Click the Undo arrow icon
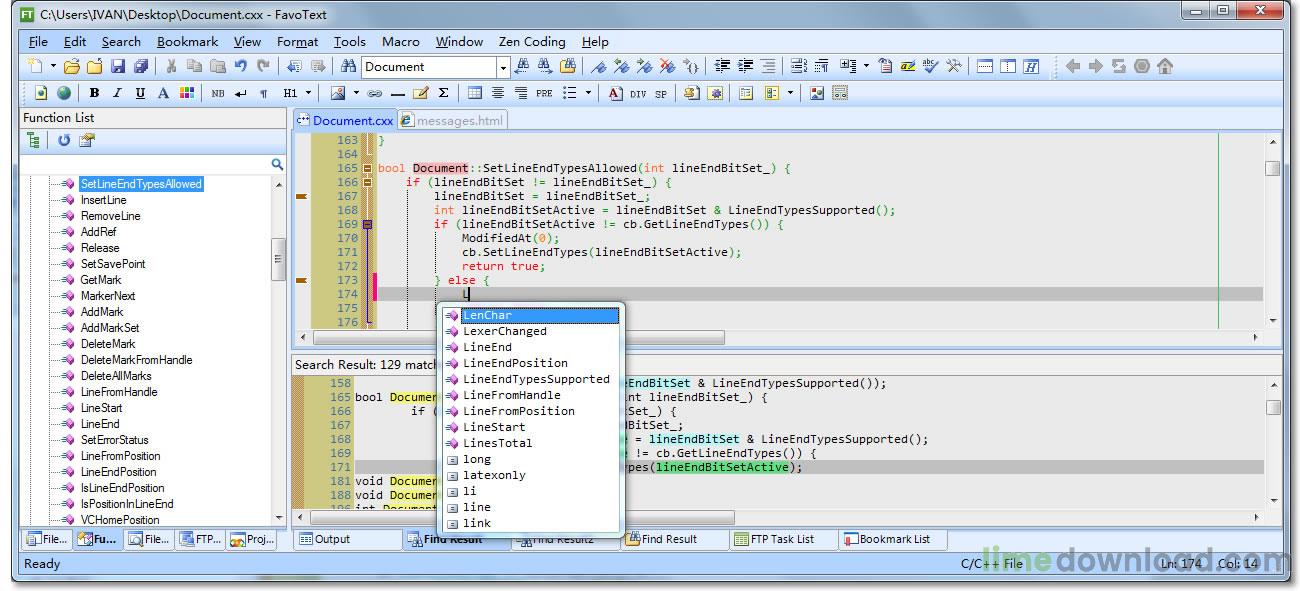Screen dimensions: 1300x591 click(240, 67)
